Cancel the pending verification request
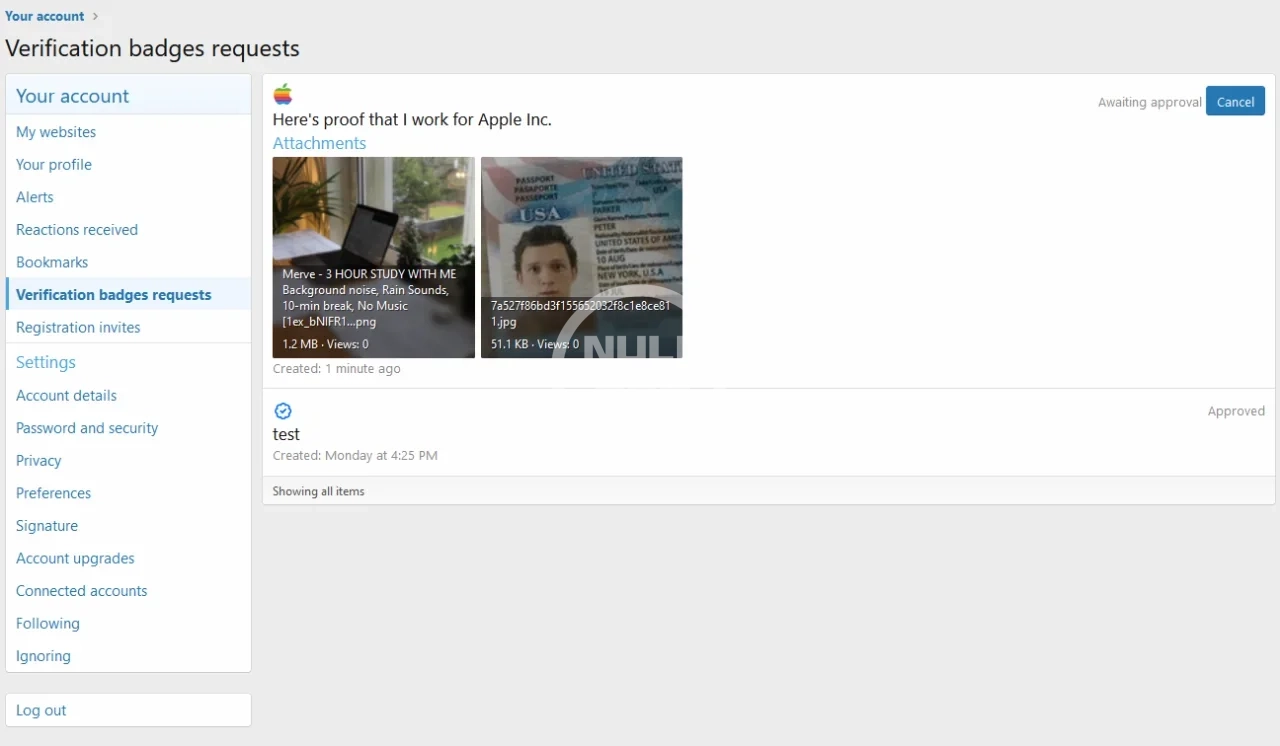The height and width of the screenshot is (746, 1280). point(1235,102)
